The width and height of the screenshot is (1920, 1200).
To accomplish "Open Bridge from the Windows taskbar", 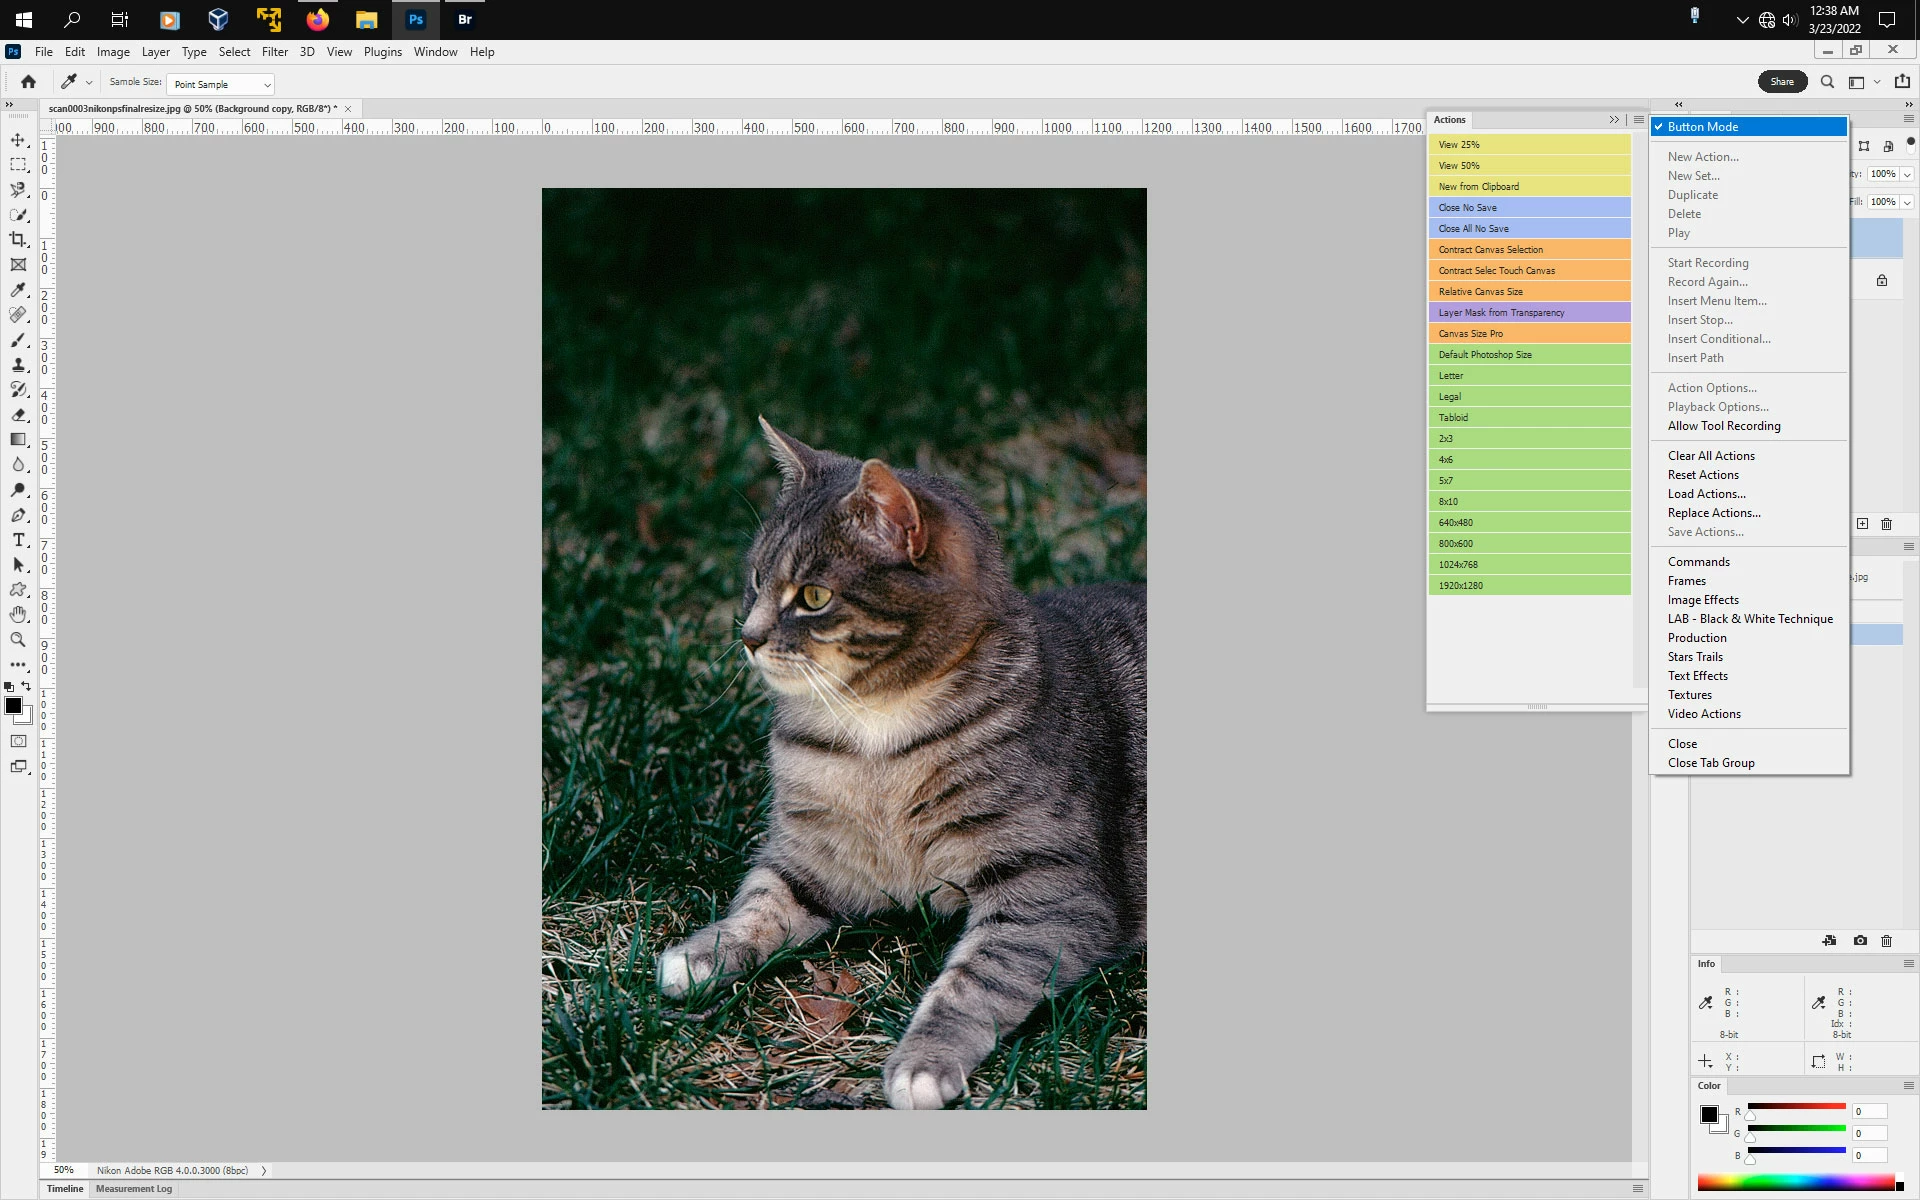I will pyautogui.click(x=464, y=19).
